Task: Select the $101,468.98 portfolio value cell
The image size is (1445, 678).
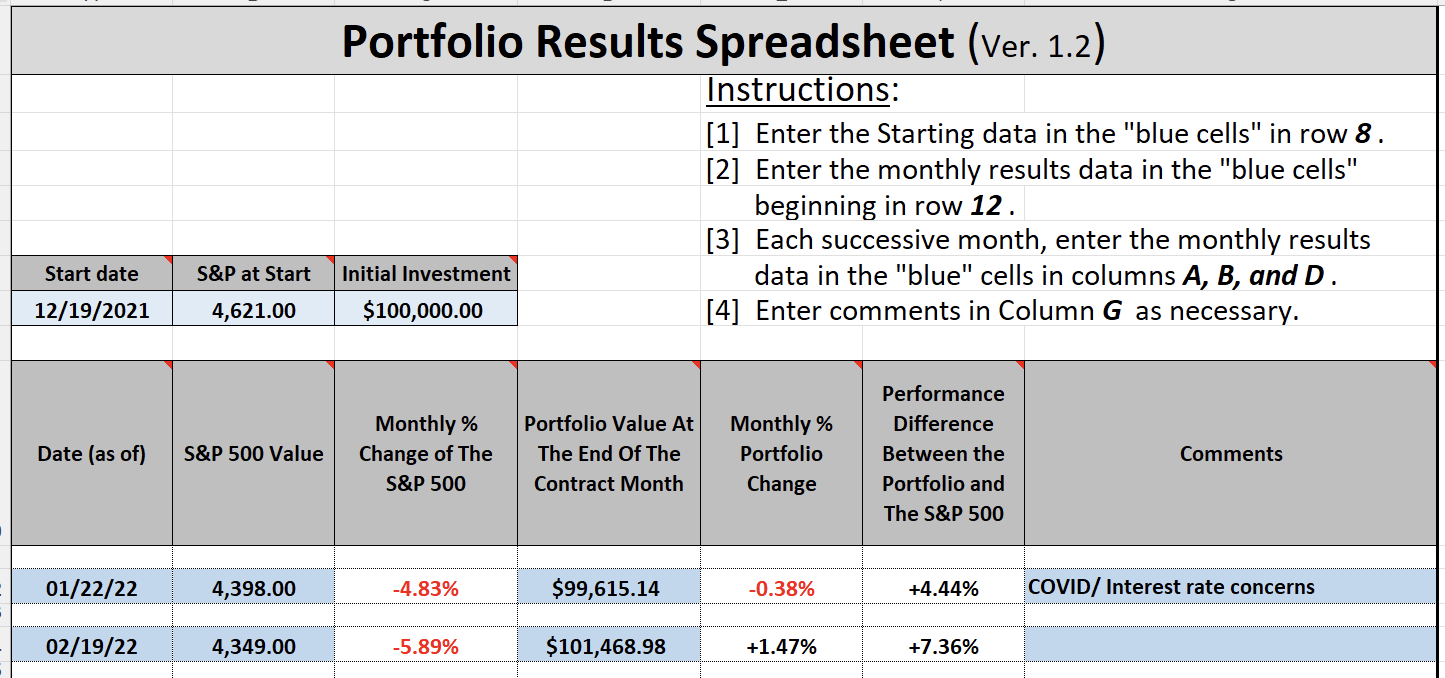Action: click(x=608, y=647)
